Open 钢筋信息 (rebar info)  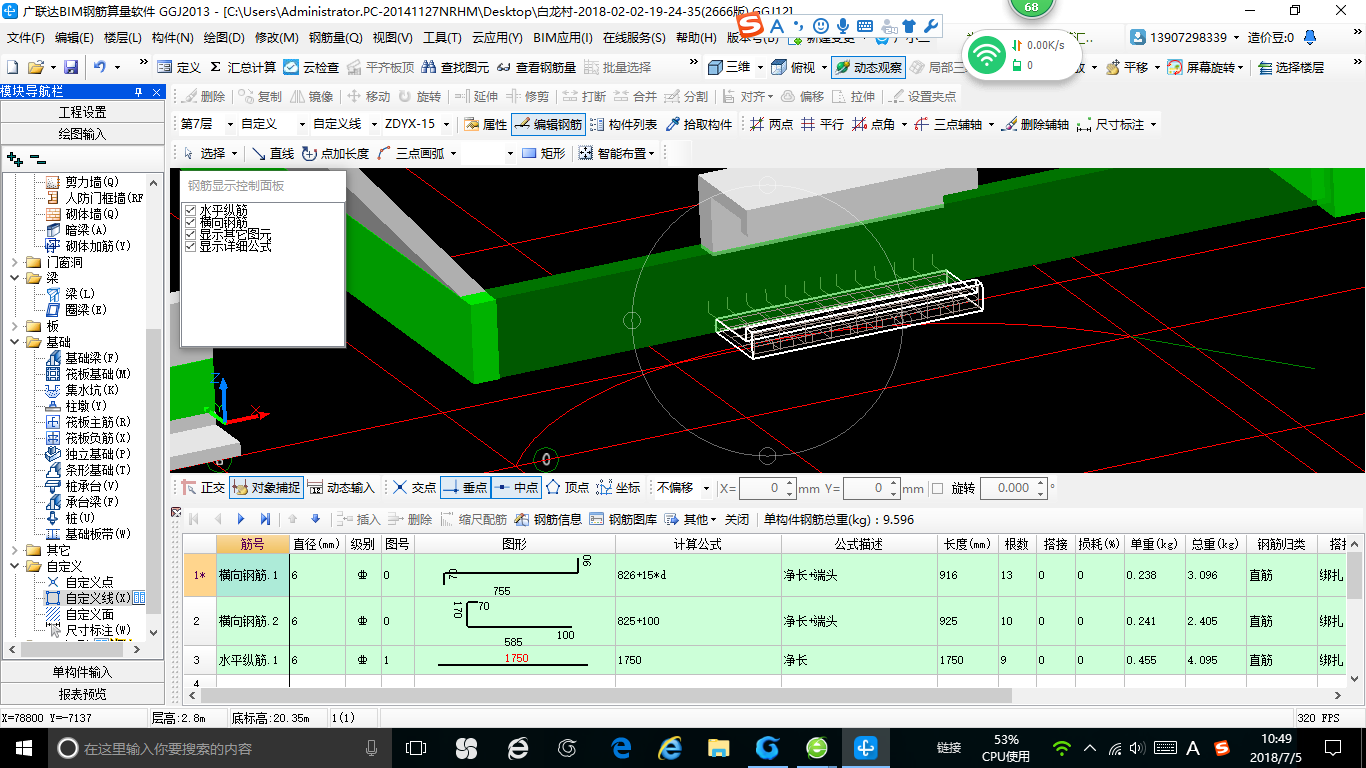point(548,519)
